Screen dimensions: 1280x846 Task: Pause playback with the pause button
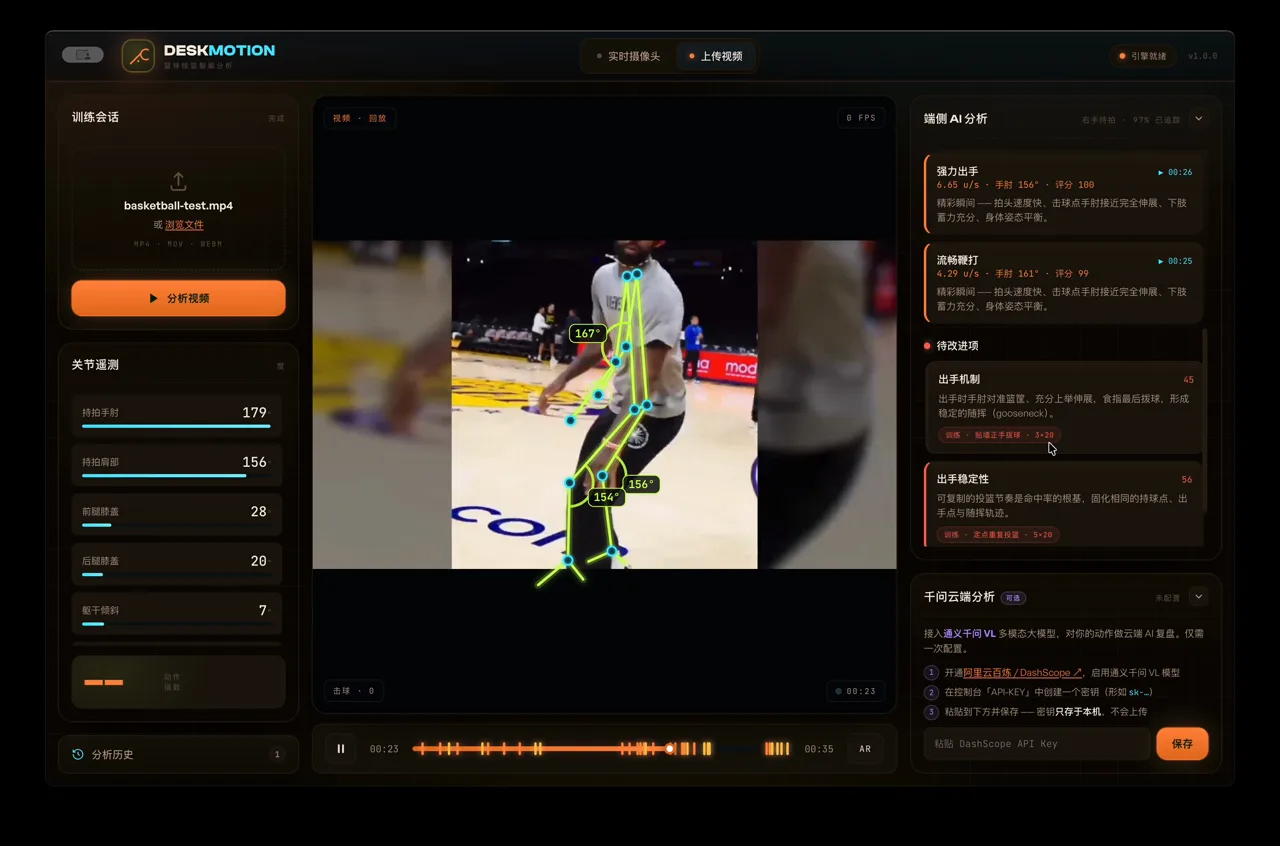341,749
